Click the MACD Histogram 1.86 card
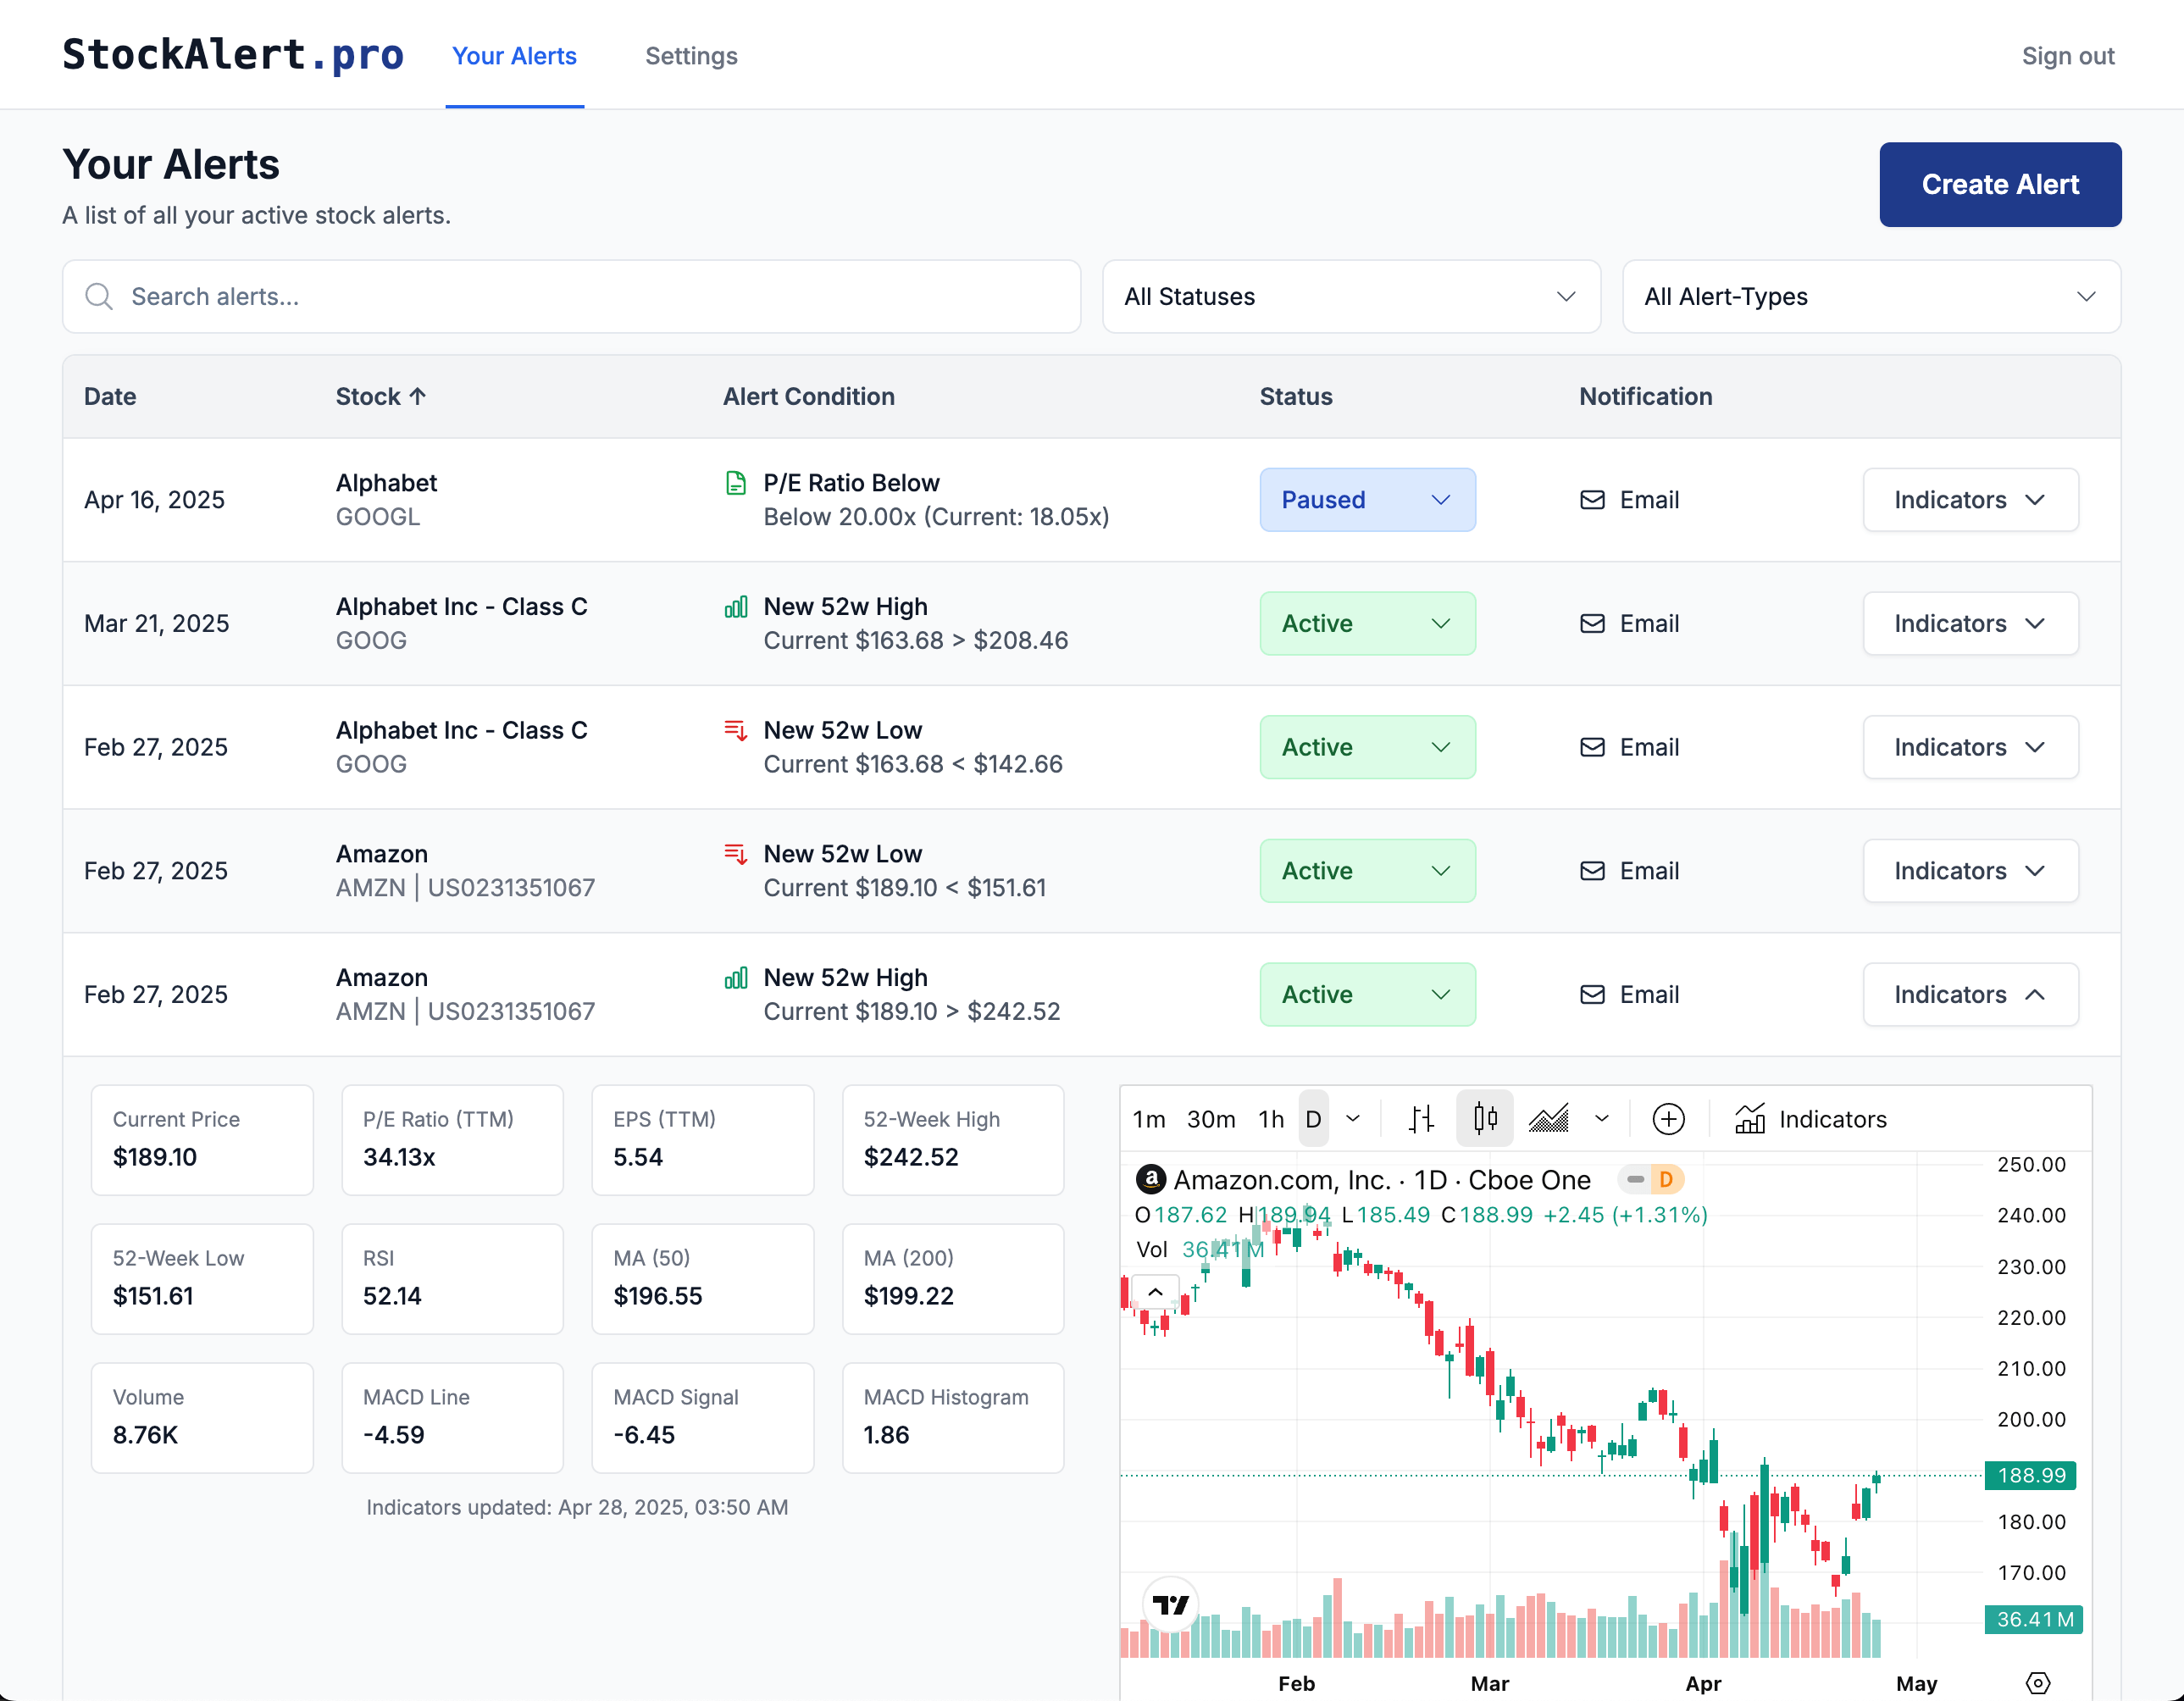This screenshot has width=2184, height=1701. coord(953,1418)
